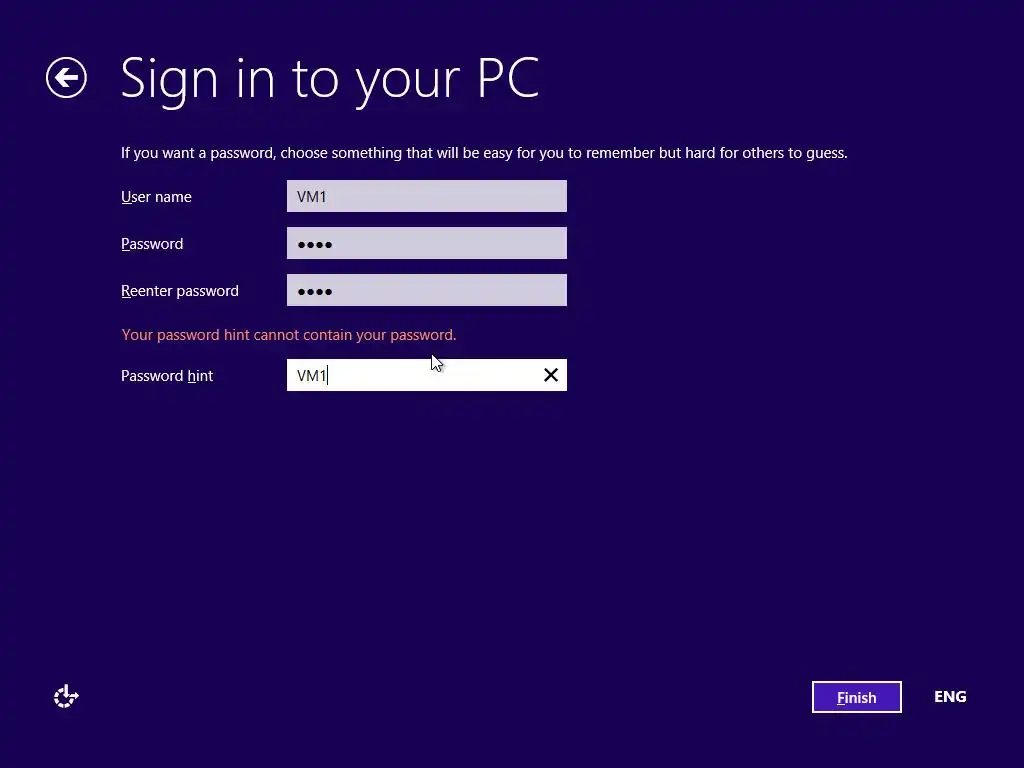Focus the Password input field
The height and width of the screenshot is (768, 1024).
click(x=426, y=243)
